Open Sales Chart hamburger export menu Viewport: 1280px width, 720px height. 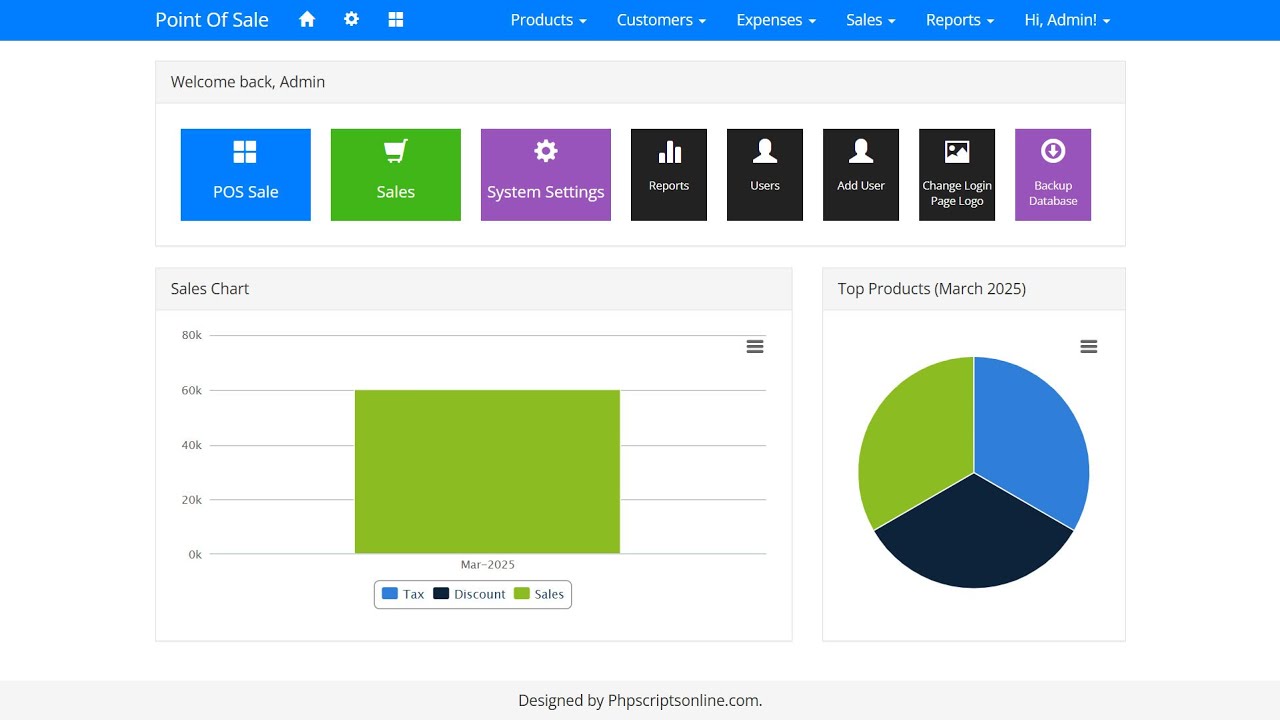click(x=755, y=346)
